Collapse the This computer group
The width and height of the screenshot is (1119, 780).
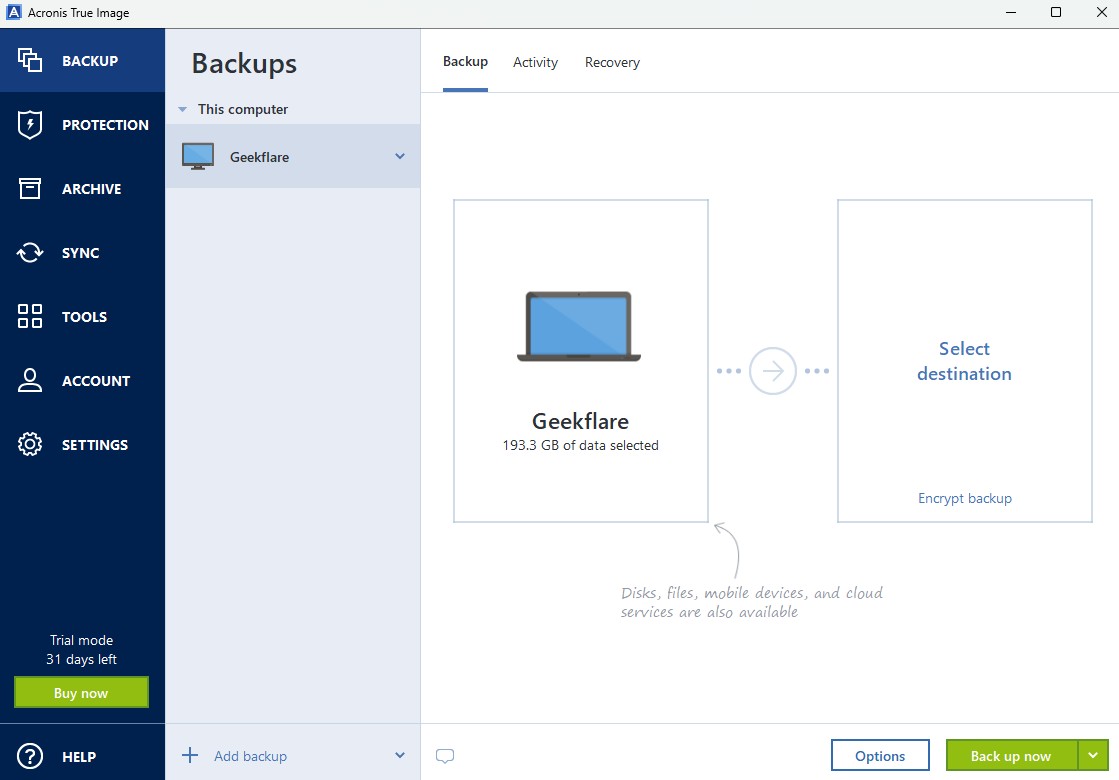click(x=183, y=109)
